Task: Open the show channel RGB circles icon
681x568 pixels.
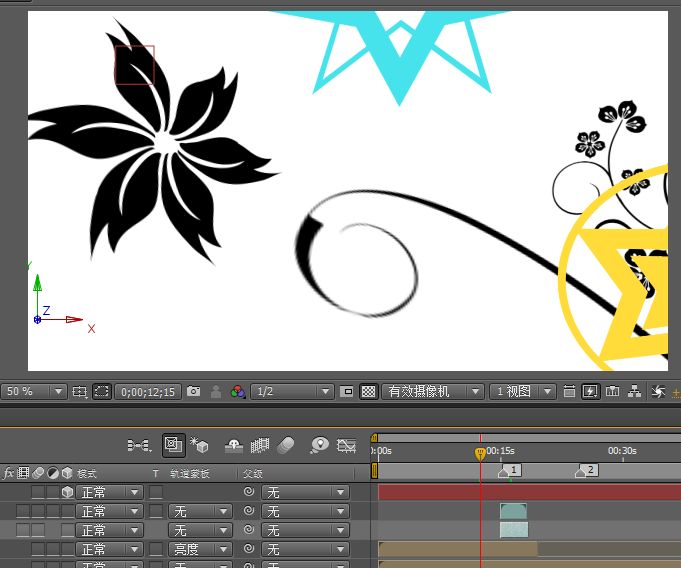Action: 238,392
